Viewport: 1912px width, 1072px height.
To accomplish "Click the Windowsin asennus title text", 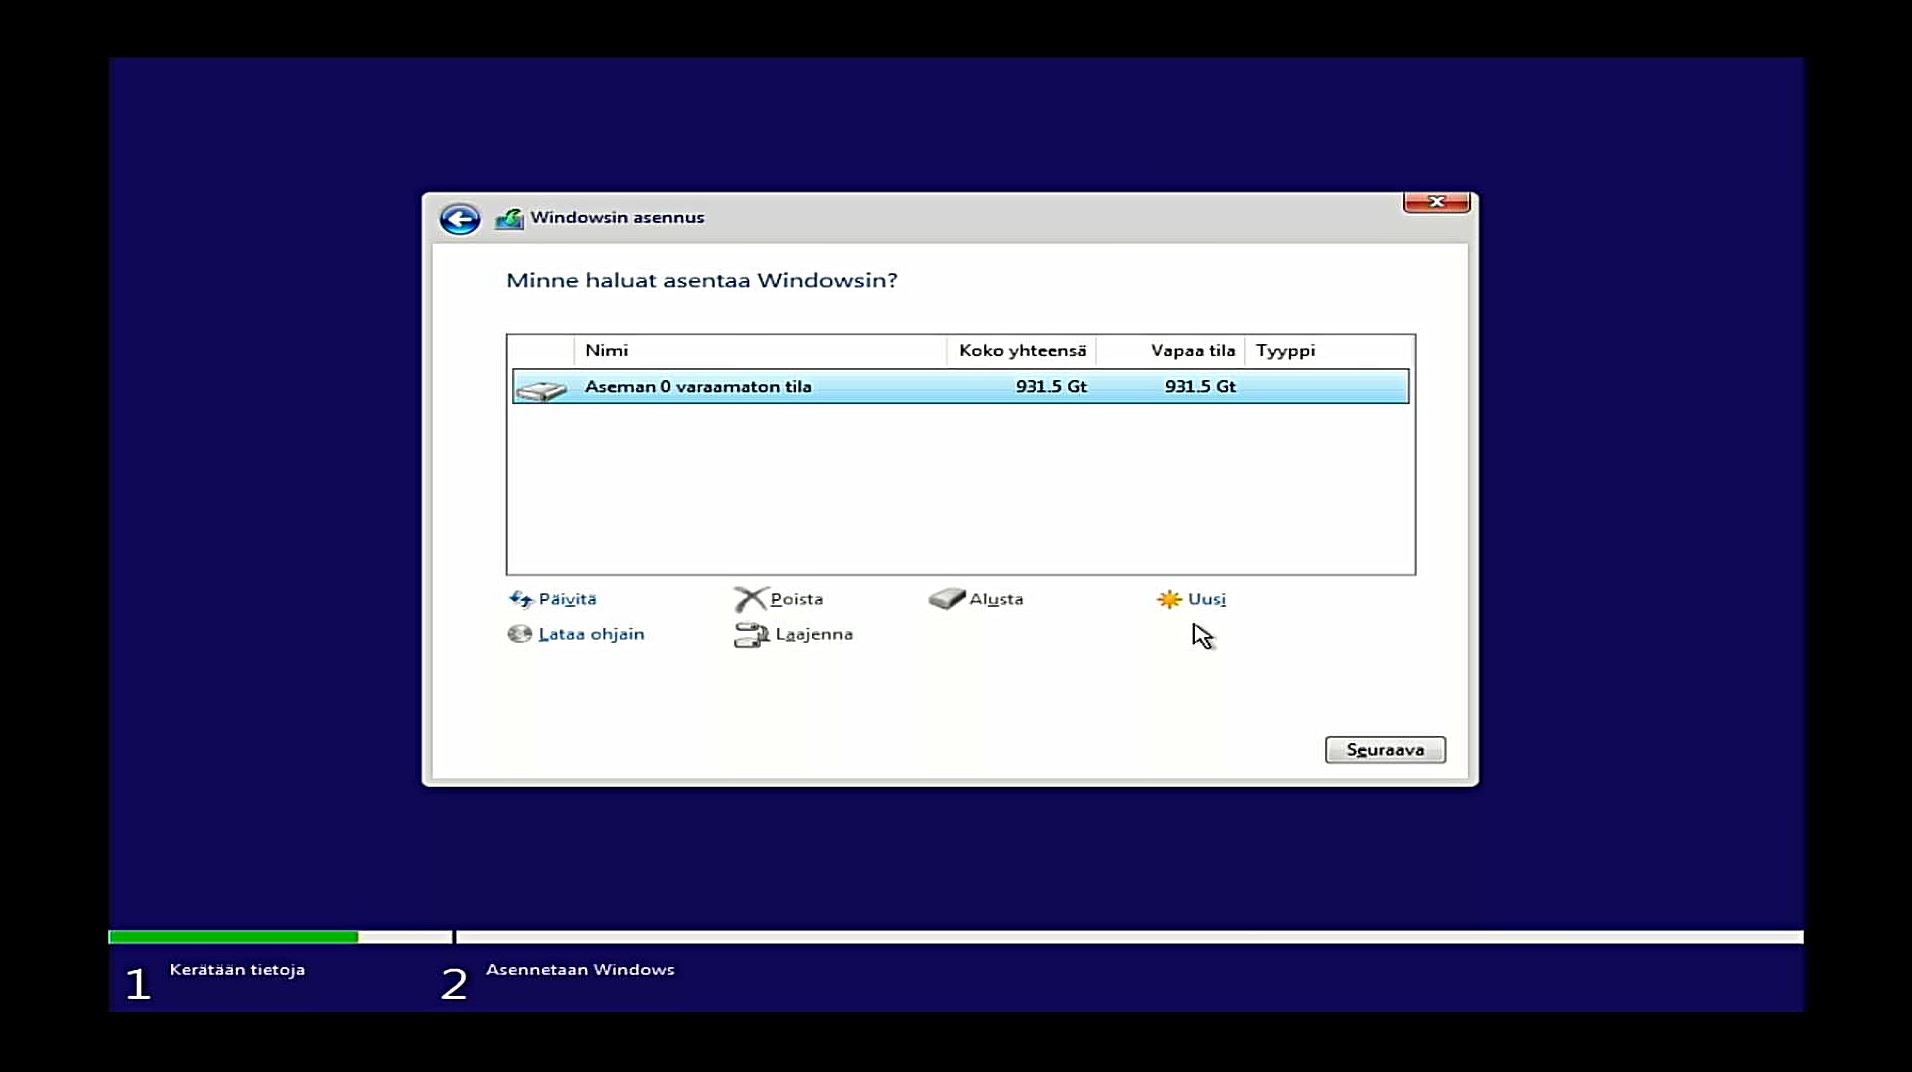I will coord(617,218).
